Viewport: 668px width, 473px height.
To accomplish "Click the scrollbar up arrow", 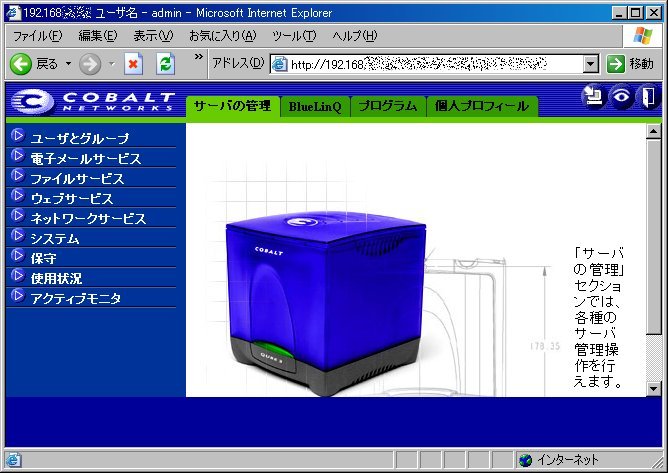I will (654, 131).
